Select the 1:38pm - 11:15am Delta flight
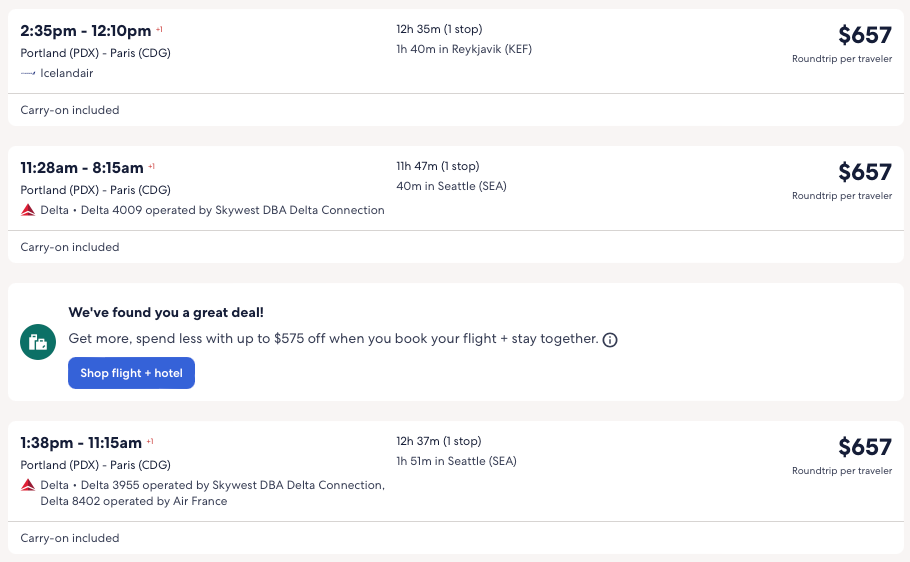 [x=82, y=443]
